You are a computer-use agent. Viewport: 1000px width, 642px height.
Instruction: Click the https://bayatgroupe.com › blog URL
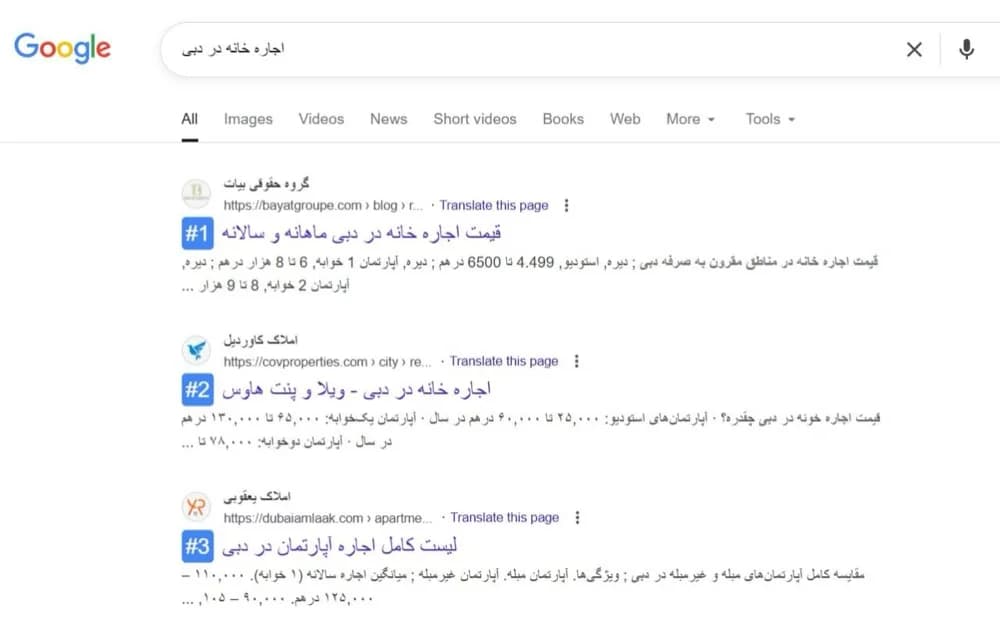pos(323,205)
